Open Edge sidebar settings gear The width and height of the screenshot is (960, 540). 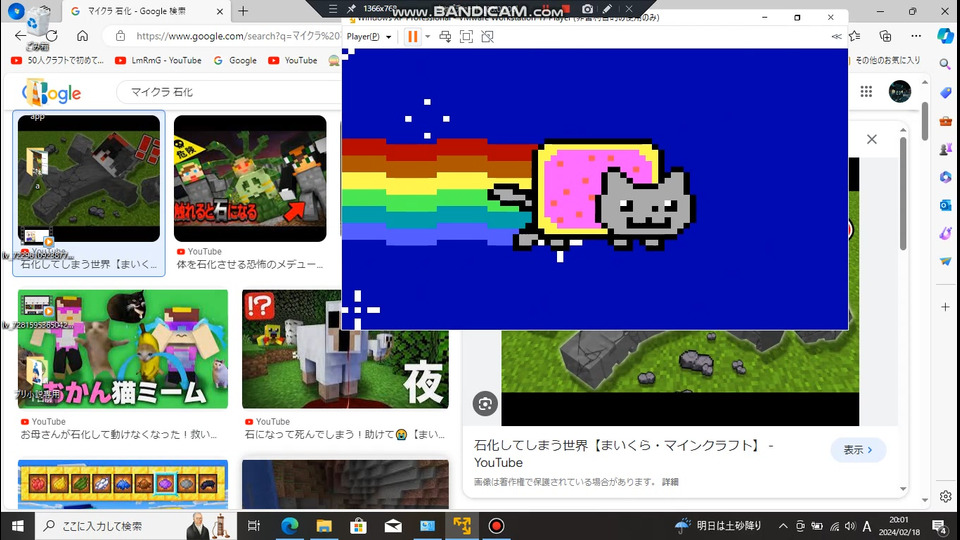coord(945,497)
